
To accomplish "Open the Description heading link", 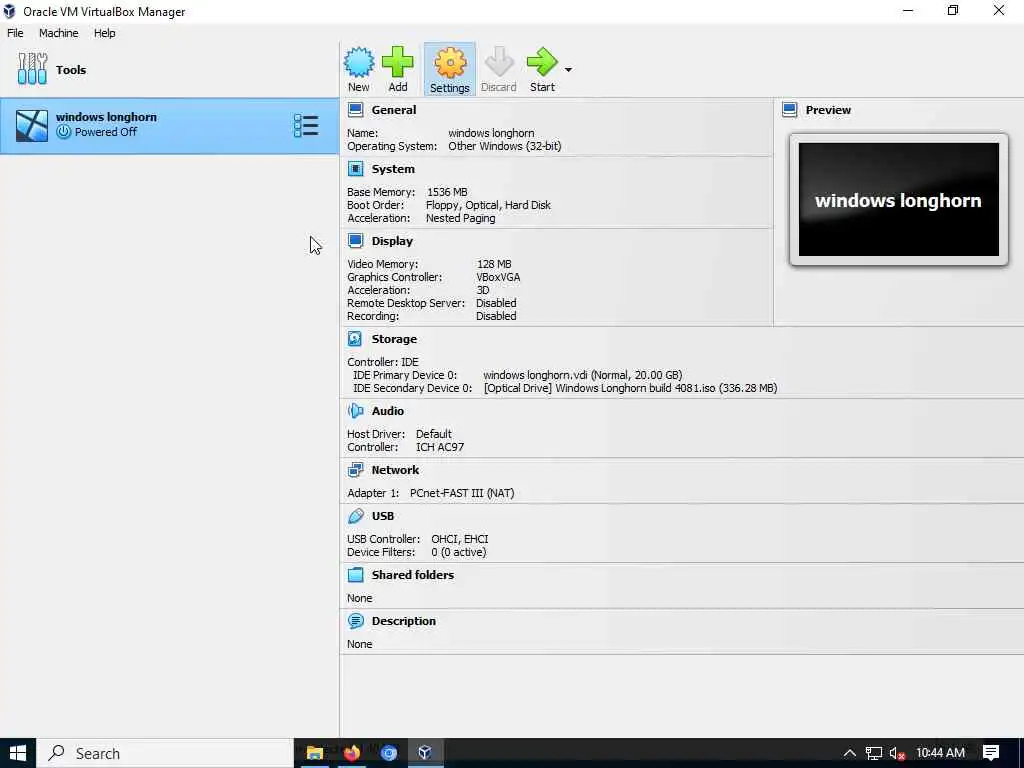I will pos(404,621).
